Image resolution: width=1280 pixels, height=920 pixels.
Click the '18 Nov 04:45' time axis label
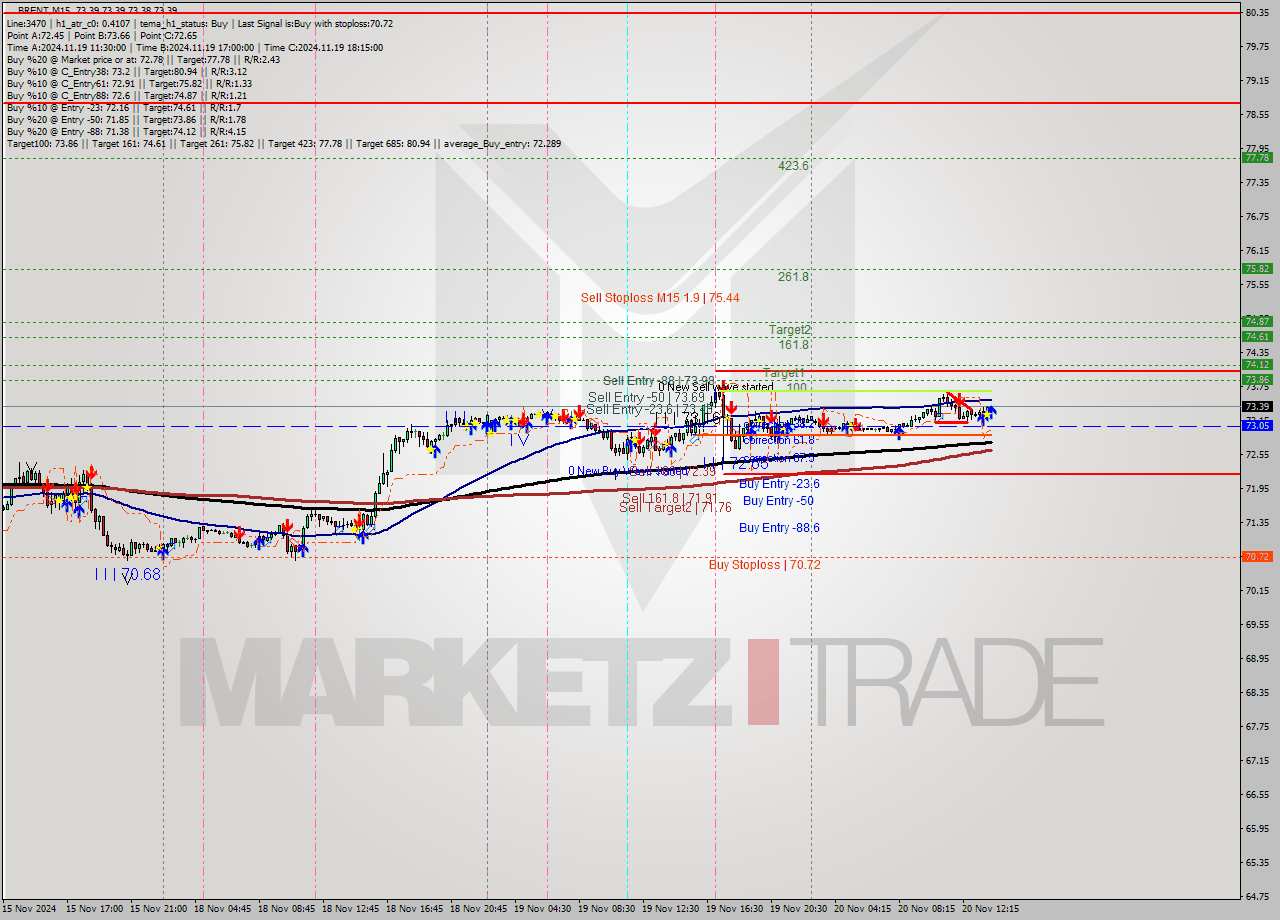click(x=224, y=909)
